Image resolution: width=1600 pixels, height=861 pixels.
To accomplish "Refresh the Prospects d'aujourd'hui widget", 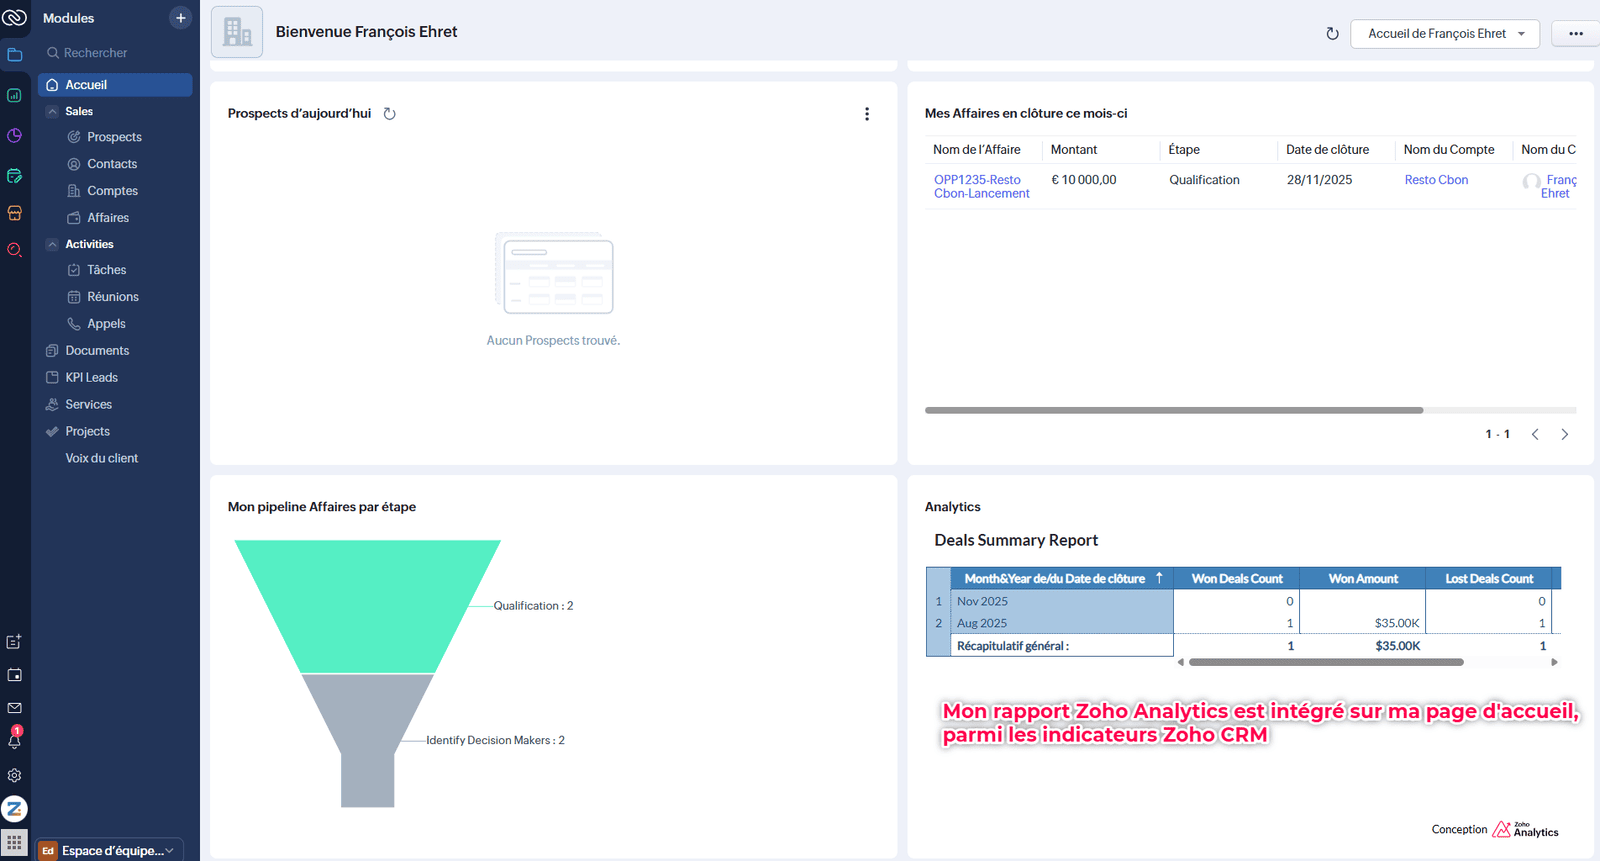I will [x=390, y=114].
